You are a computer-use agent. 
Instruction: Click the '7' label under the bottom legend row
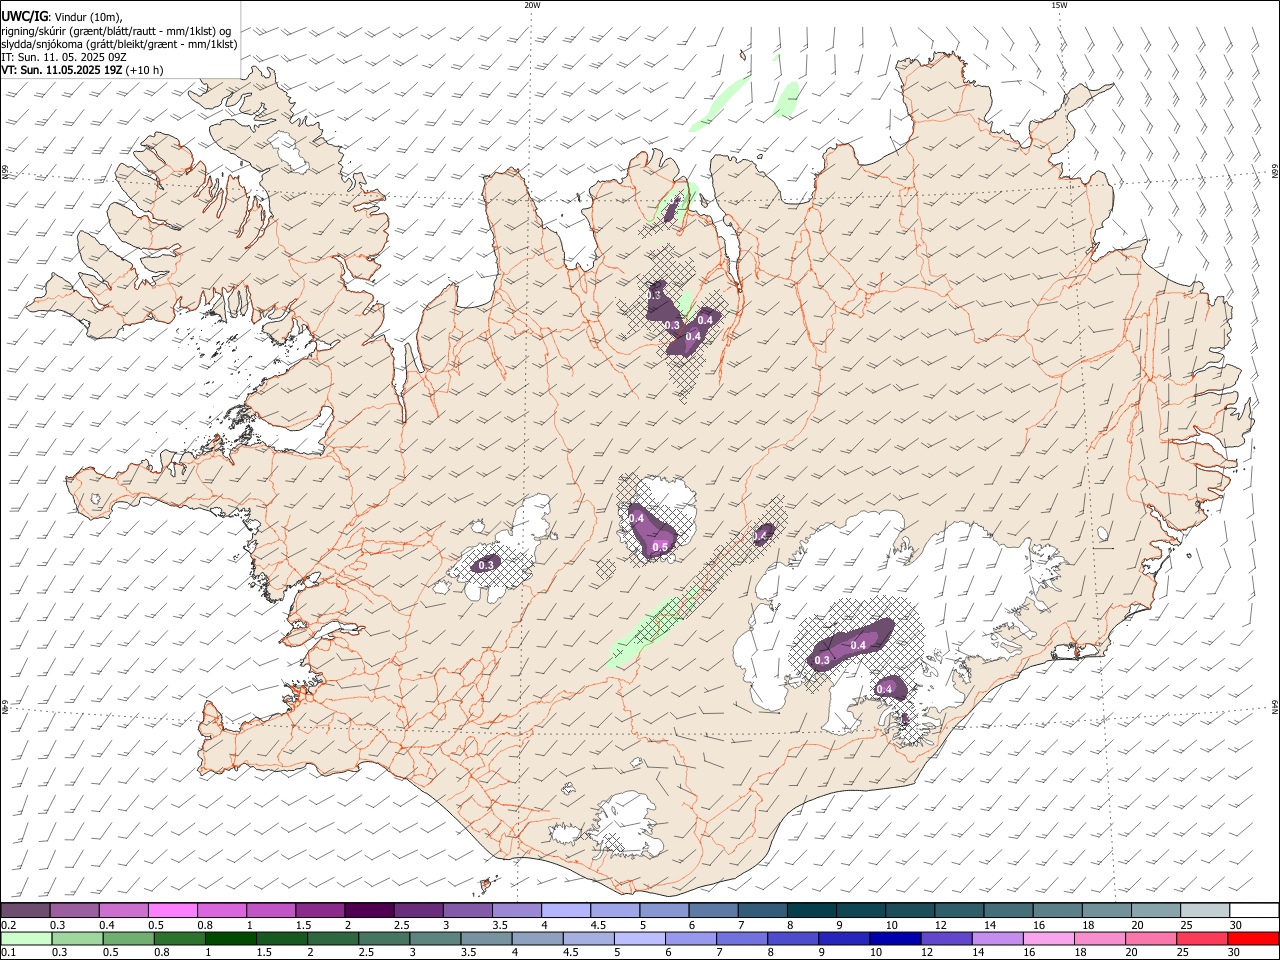click(720, 953)
